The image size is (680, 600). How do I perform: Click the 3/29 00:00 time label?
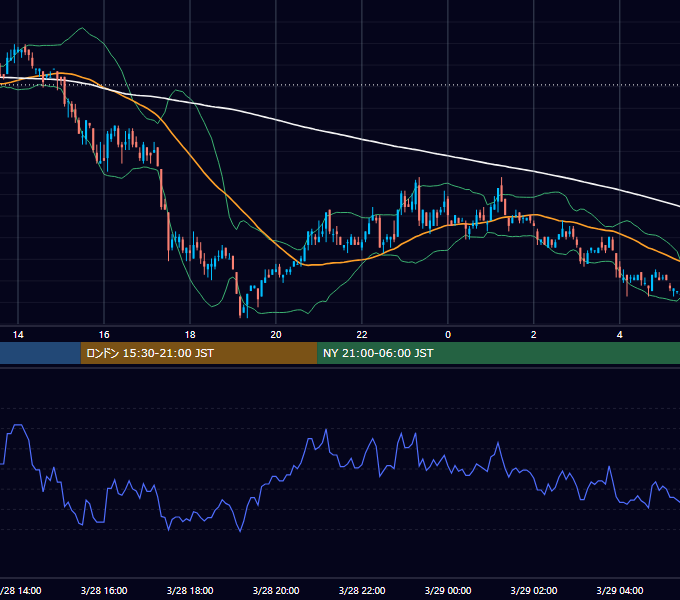448,590
